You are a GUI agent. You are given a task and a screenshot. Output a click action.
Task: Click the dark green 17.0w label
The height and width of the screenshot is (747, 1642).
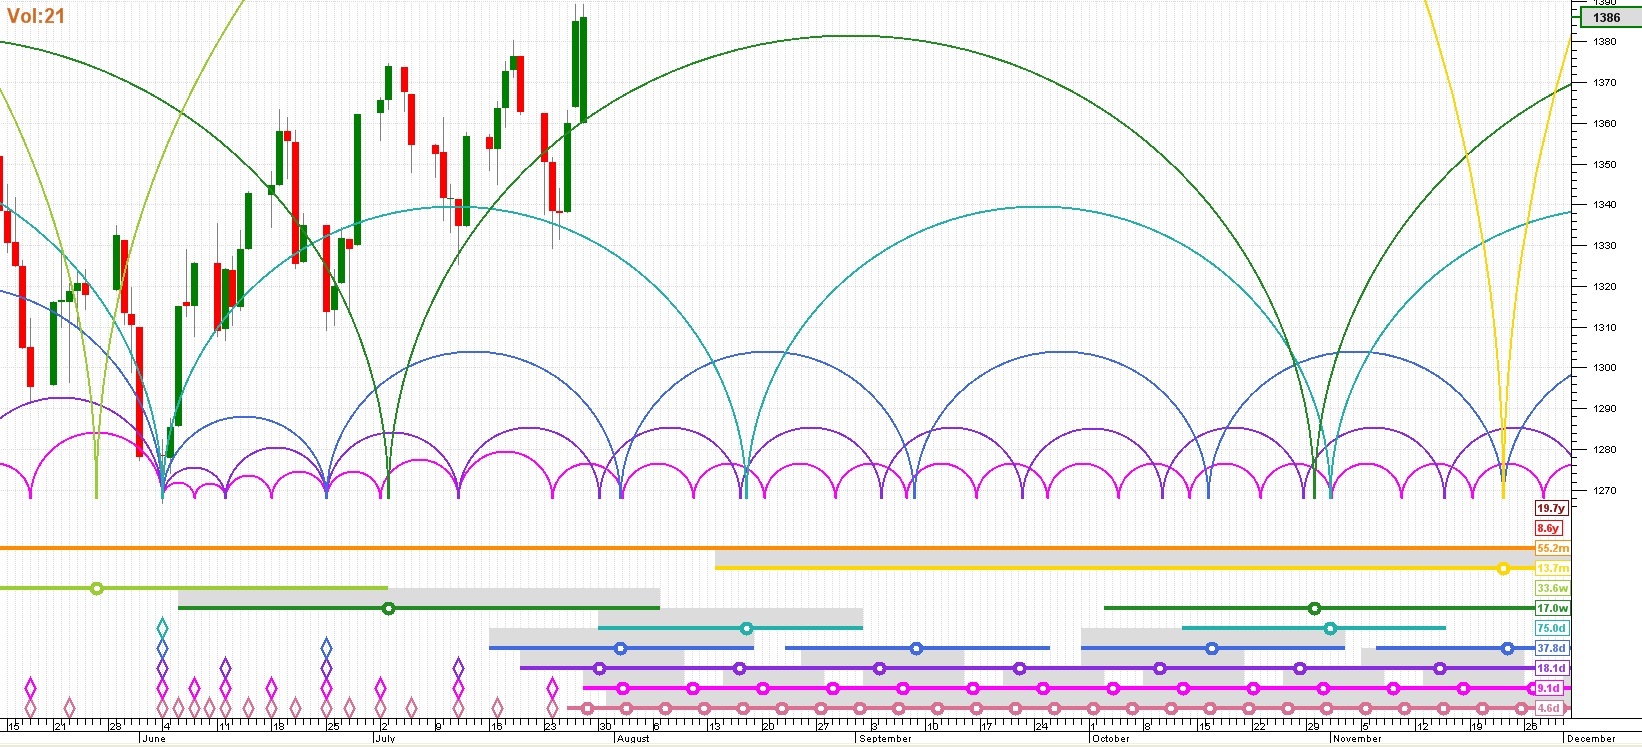tap(1552, 609)
